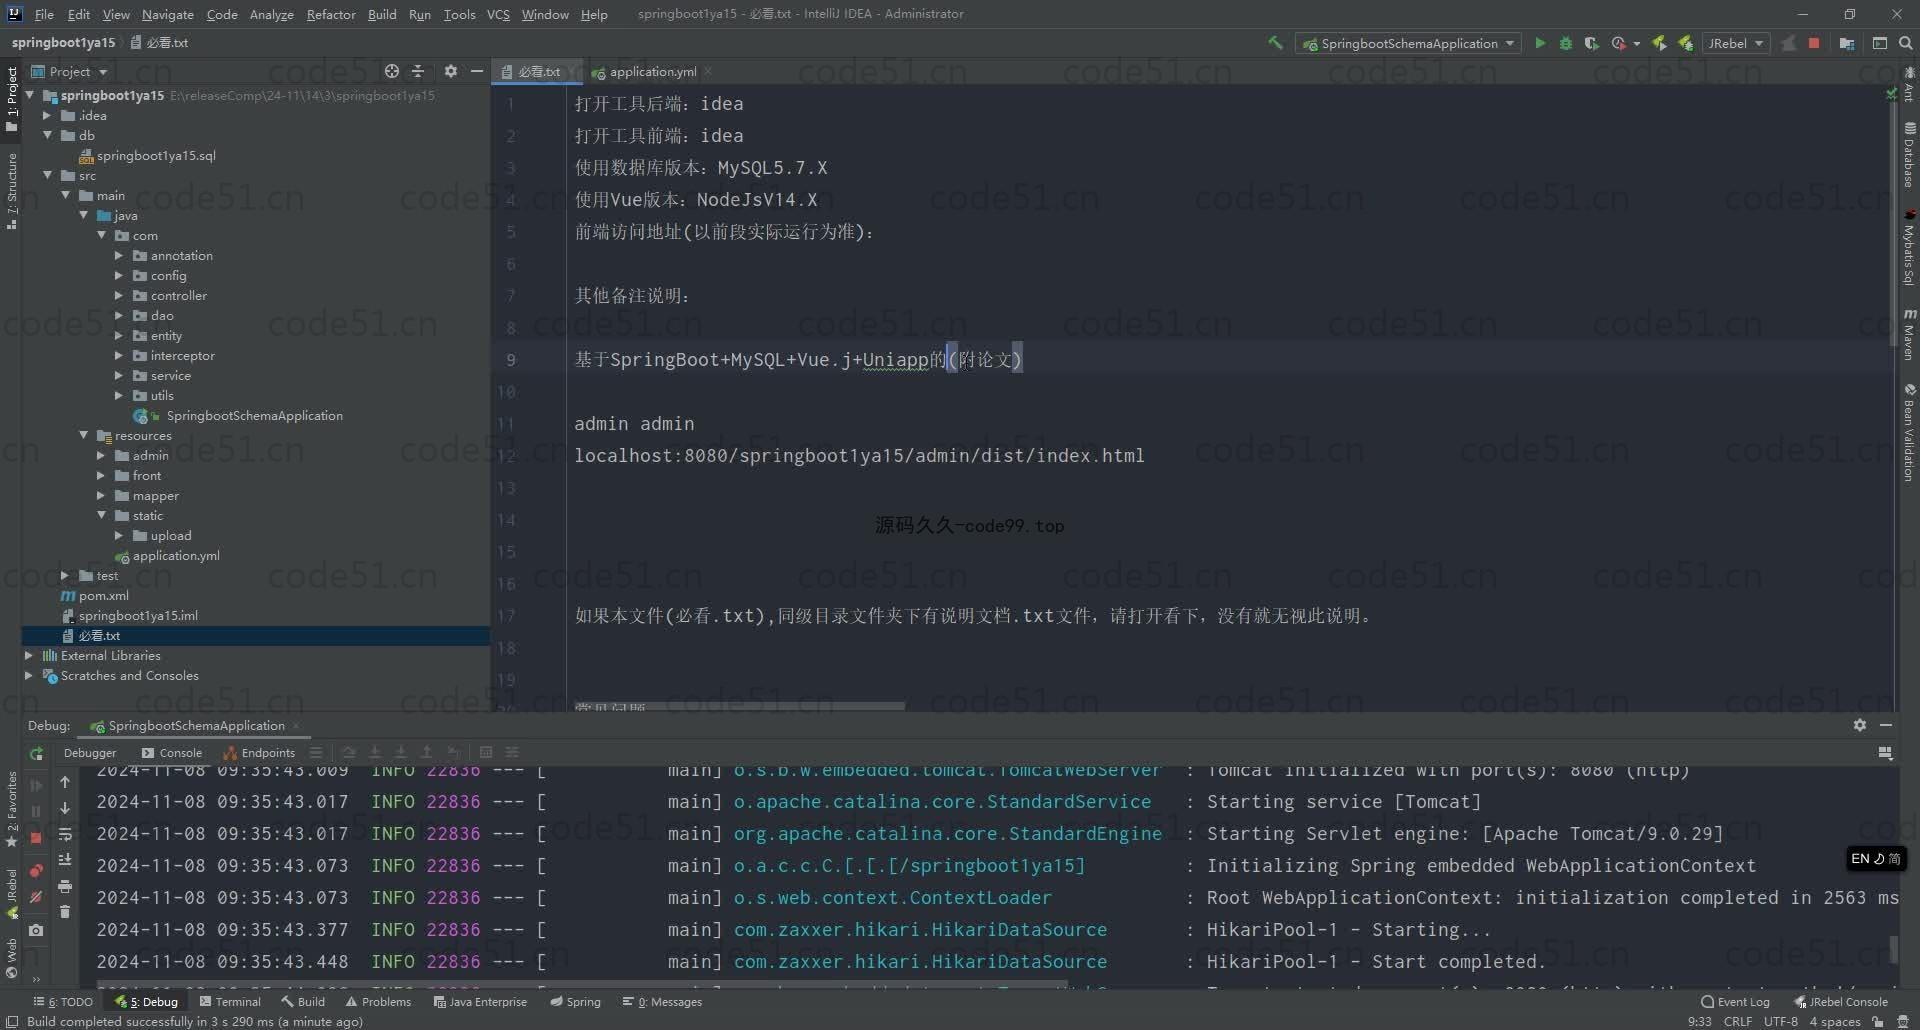The height and width of the screenshot is (1030, 1920).
Task: Run with JRebel rocket icon
Action: [x=1659, y=43]
